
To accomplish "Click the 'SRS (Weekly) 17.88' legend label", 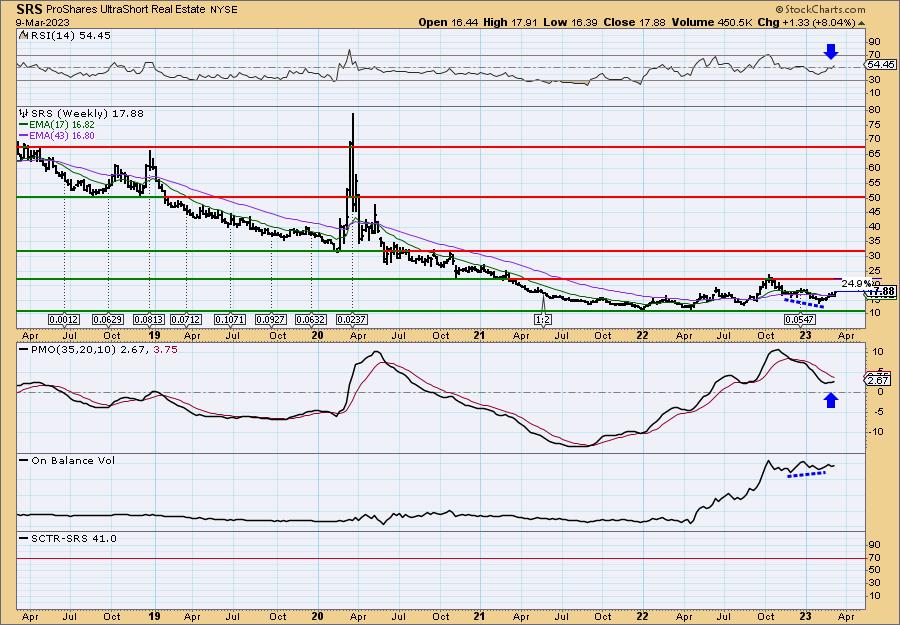I will 86,114.
